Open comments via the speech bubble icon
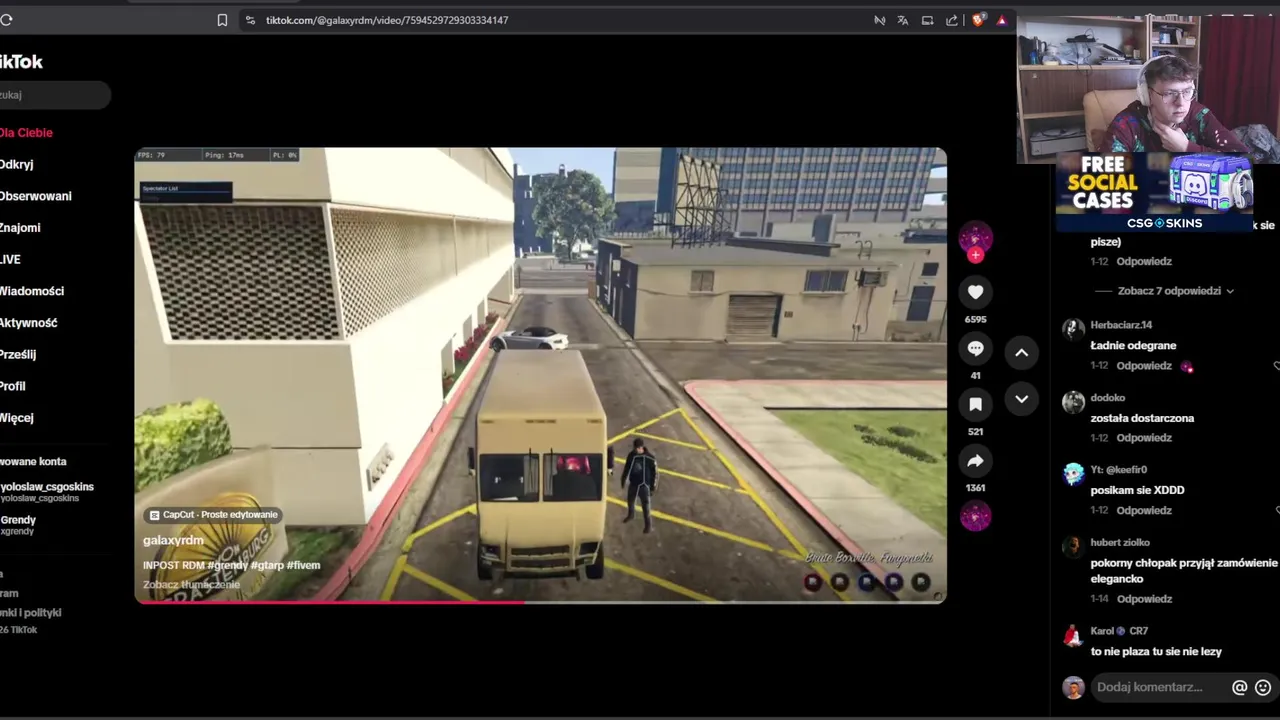 click(975, 348)
